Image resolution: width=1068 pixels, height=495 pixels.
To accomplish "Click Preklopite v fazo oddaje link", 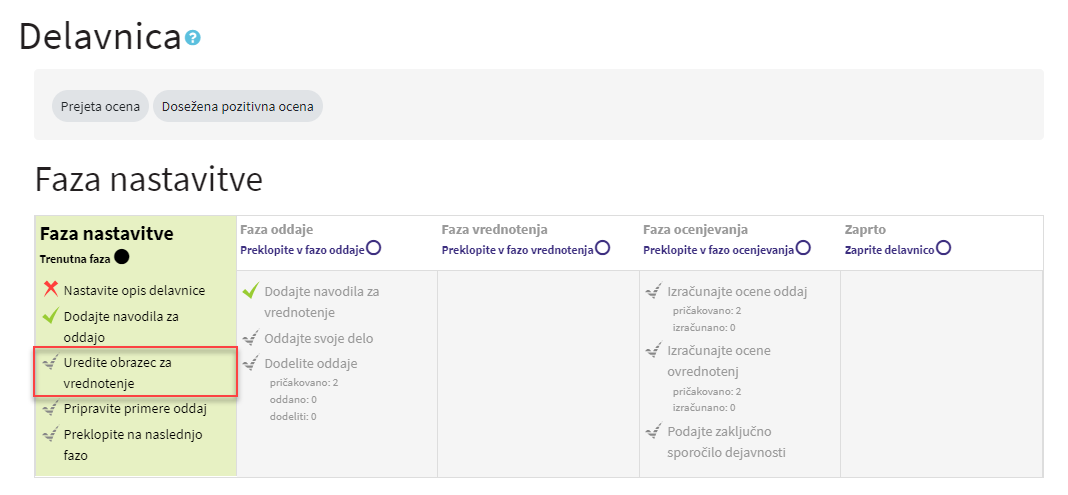I will [302, 249].
